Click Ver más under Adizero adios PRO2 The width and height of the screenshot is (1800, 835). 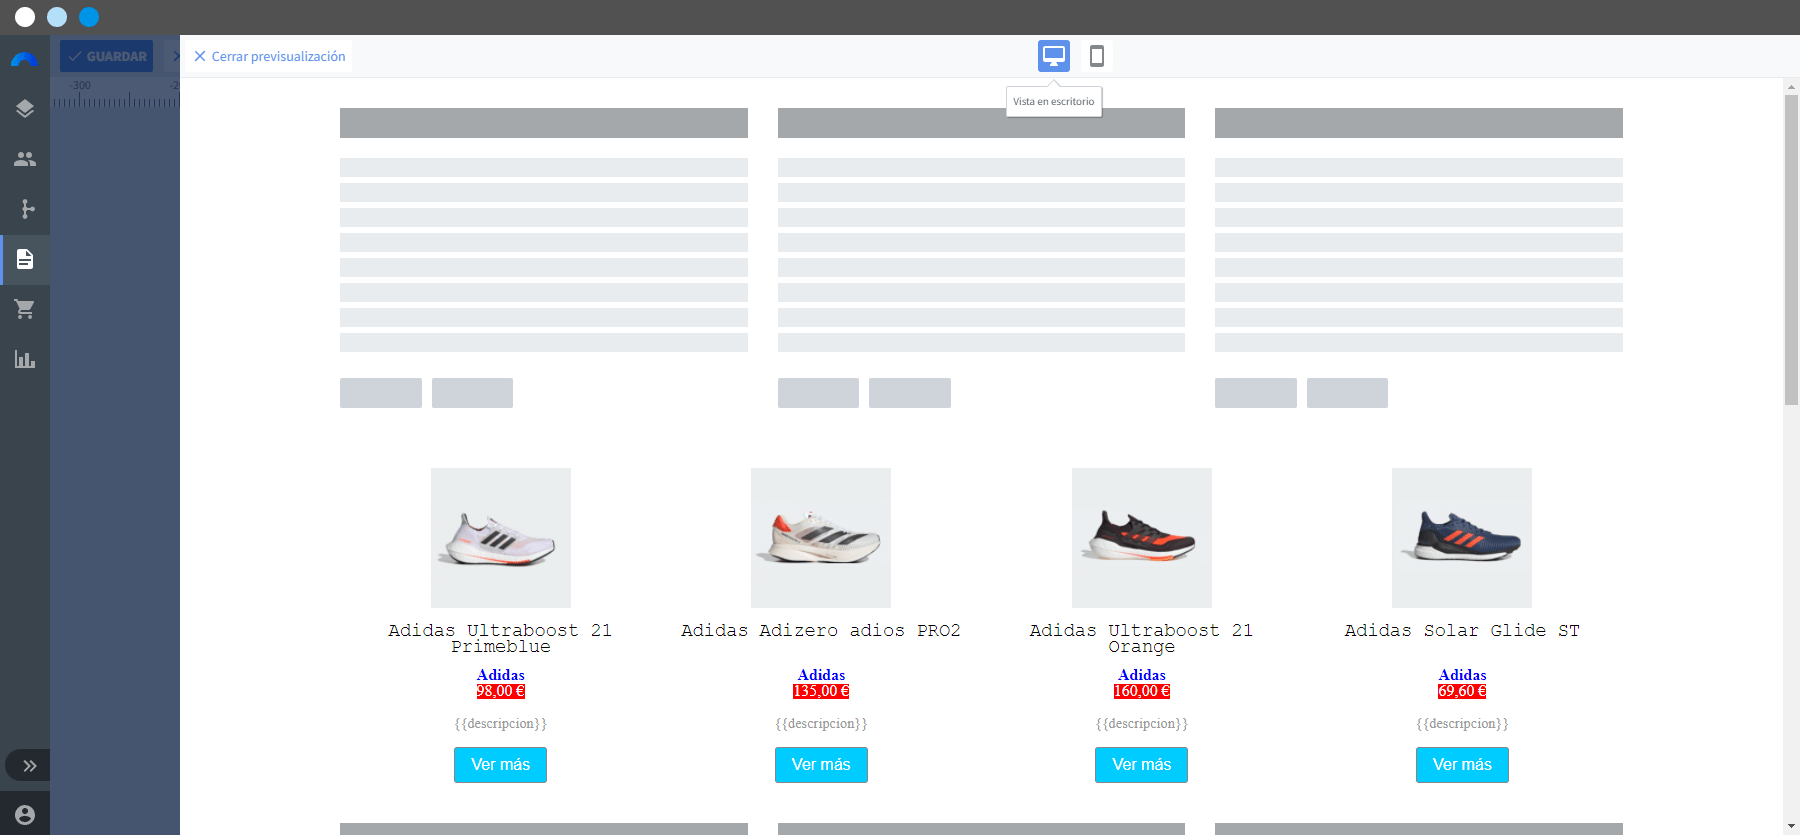coord(821,765)
